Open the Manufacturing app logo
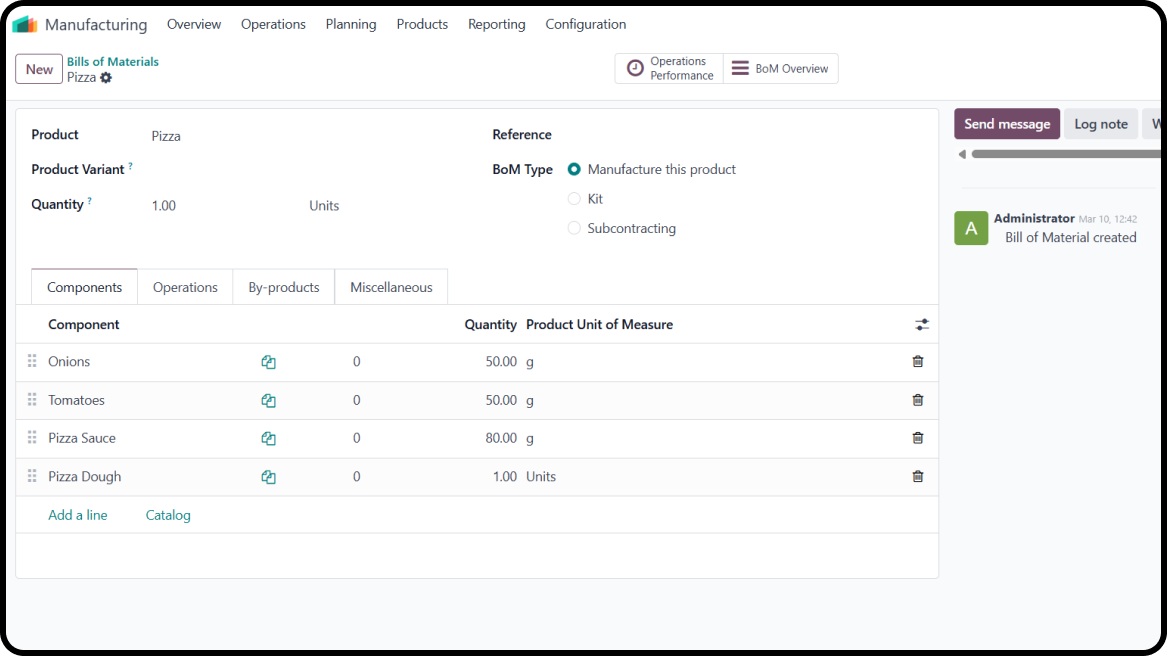The height and width of the screenshot is (656, 1167). (x=25, y=24)
